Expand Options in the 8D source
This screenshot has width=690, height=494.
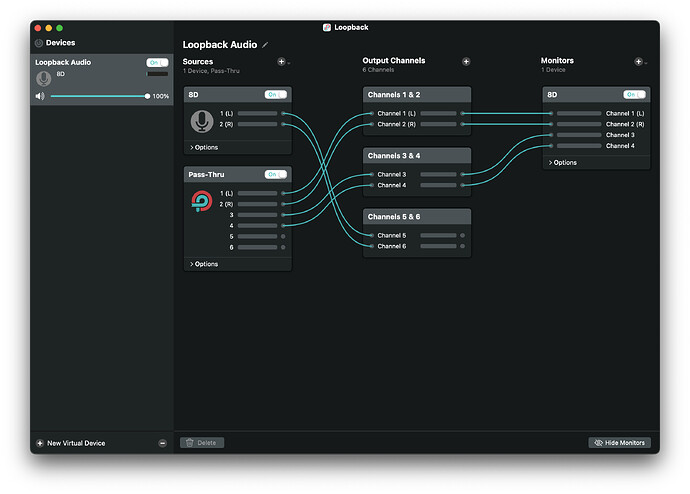[204, 147]
